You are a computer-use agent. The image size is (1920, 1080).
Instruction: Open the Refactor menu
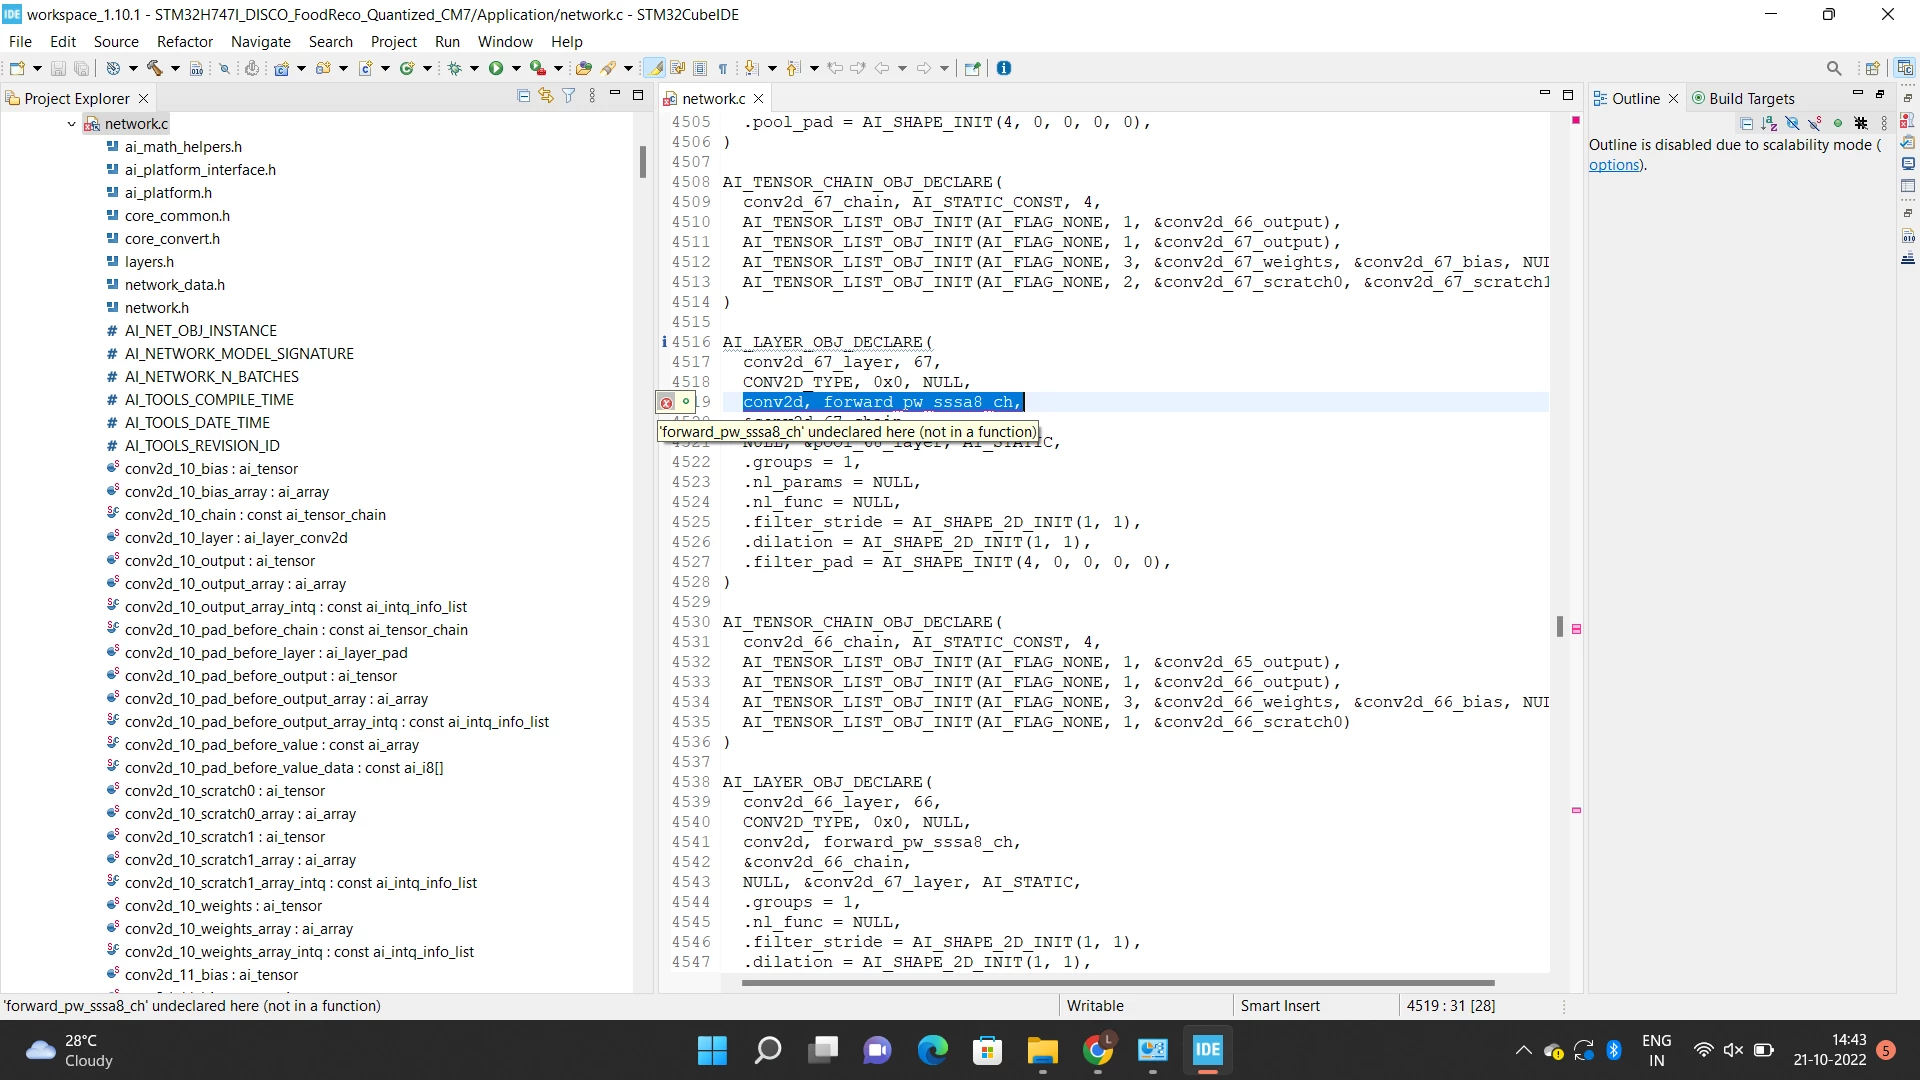click(185, 41)
